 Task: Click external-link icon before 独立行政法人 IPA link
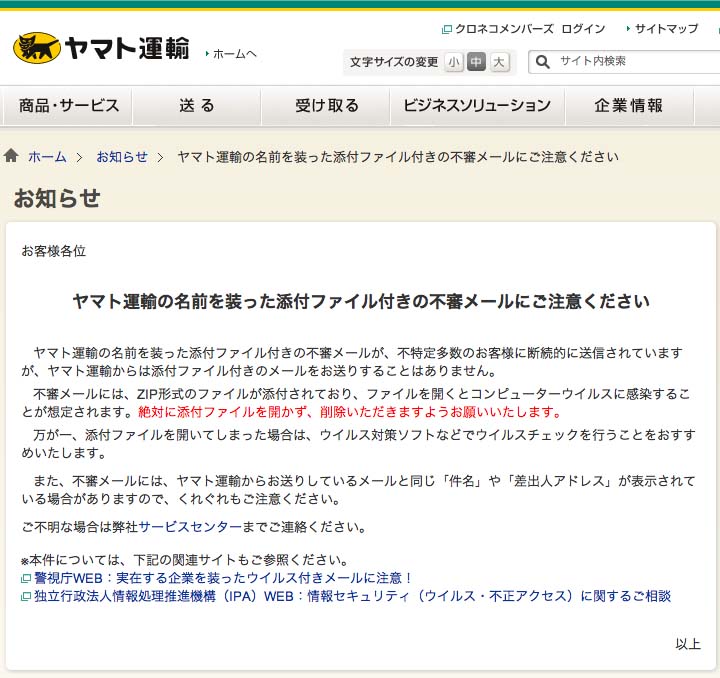click(x=26, y=597)
